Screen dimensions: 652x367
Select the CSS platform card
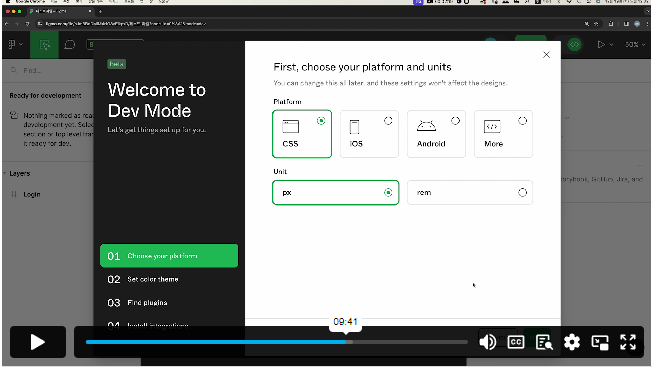(x=302, y=134)
